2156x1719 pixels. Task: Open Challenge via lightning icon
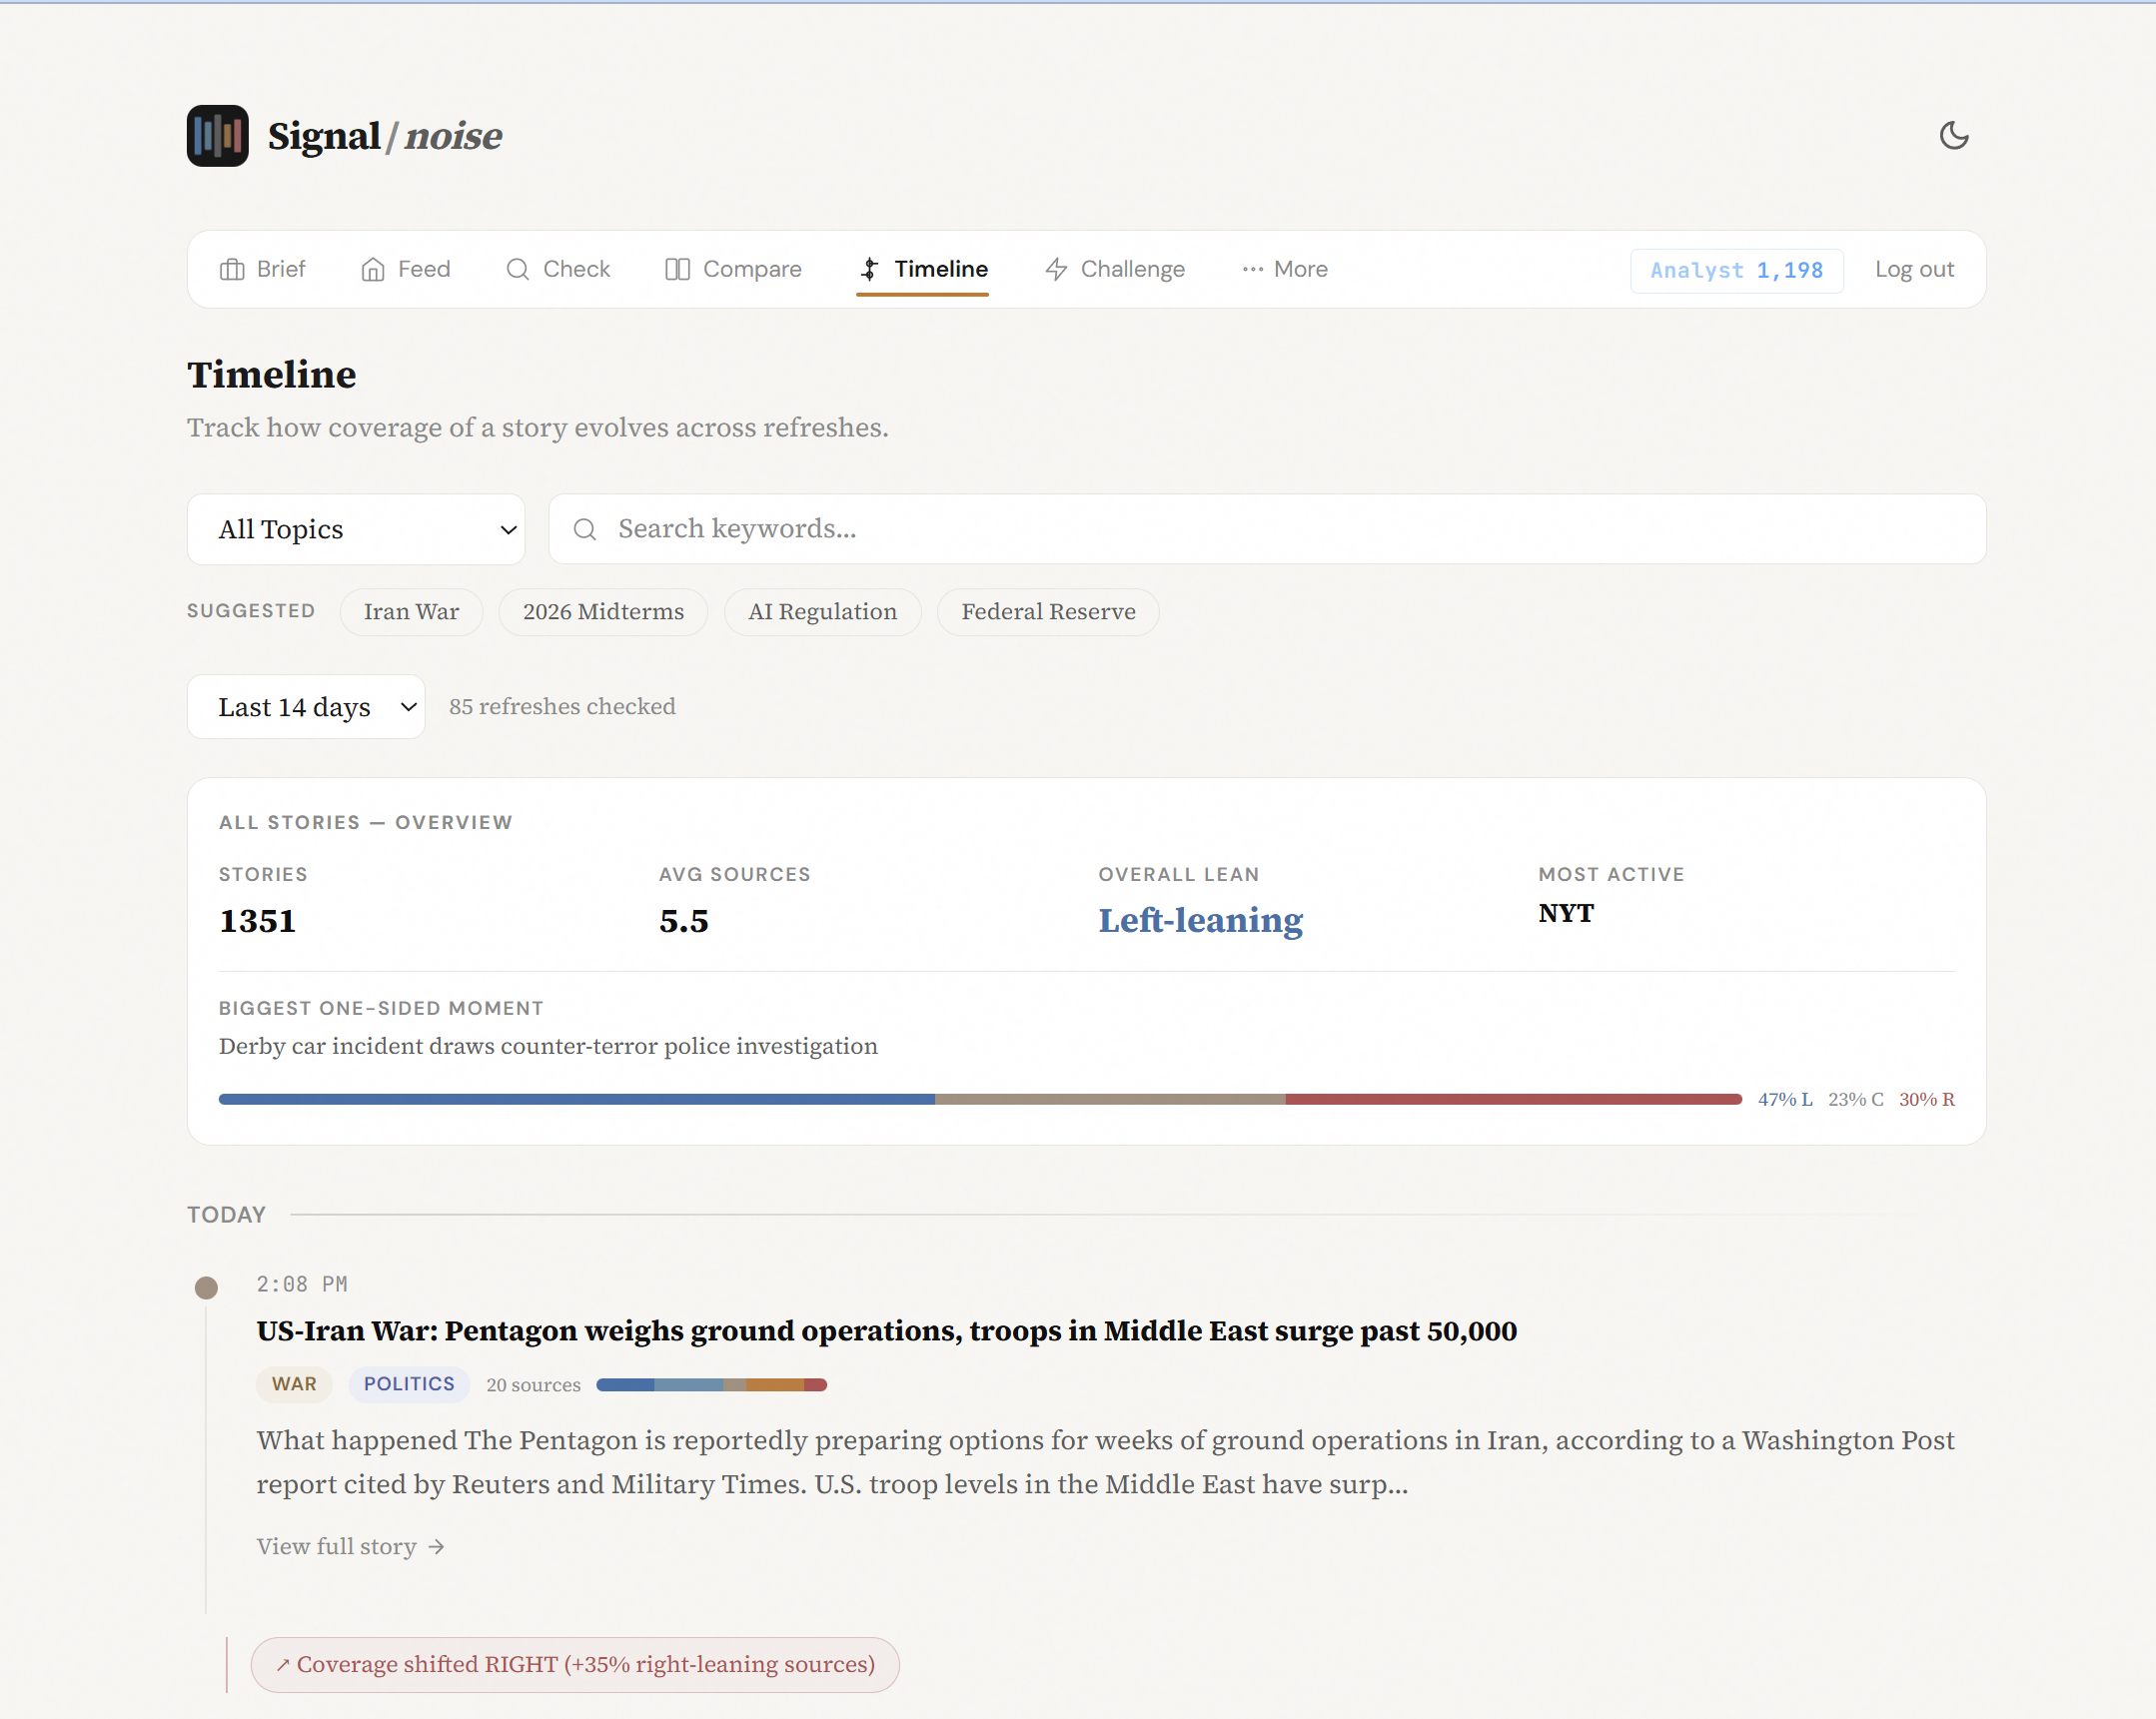[x=1056, y=269]
